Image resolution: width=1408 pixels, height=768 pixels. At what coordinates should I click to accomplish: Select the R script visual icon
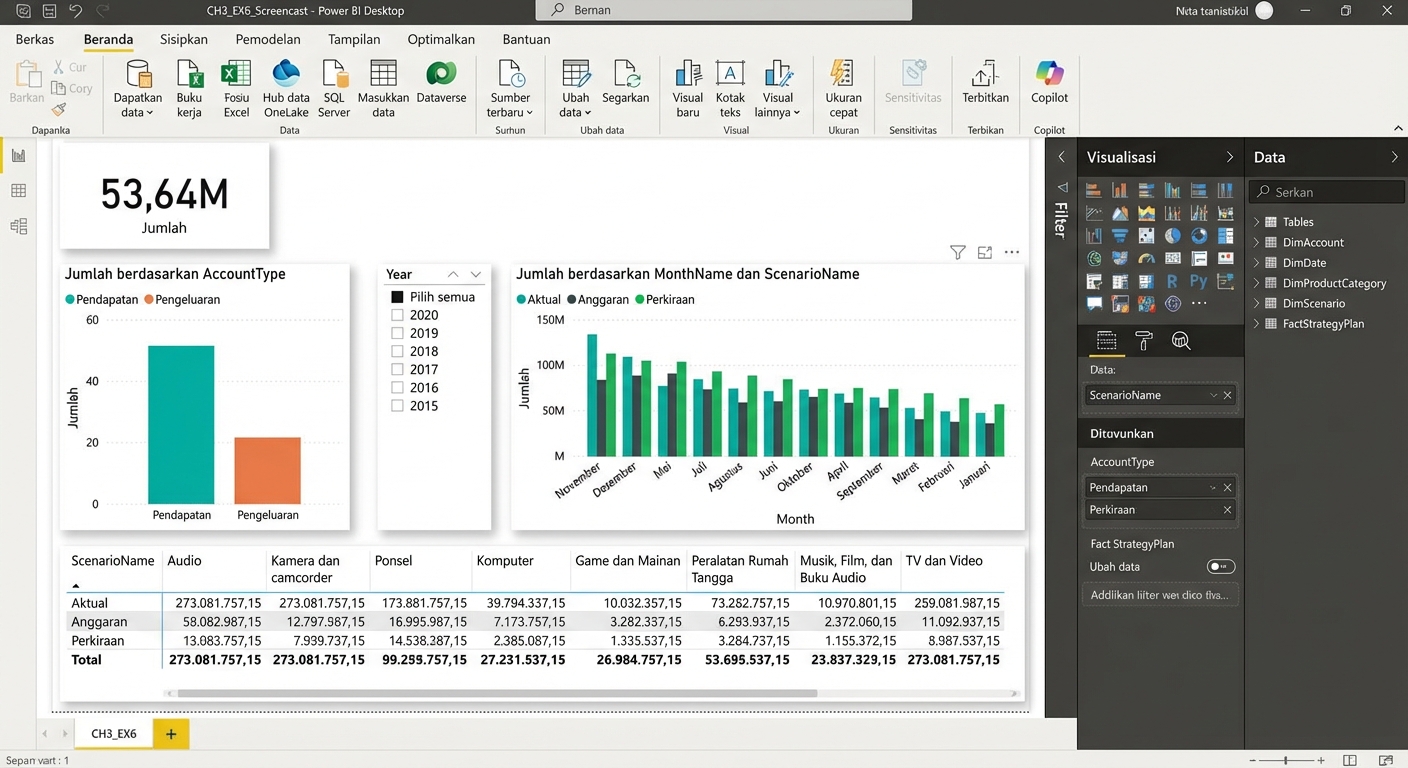(x=1172, y=280)
